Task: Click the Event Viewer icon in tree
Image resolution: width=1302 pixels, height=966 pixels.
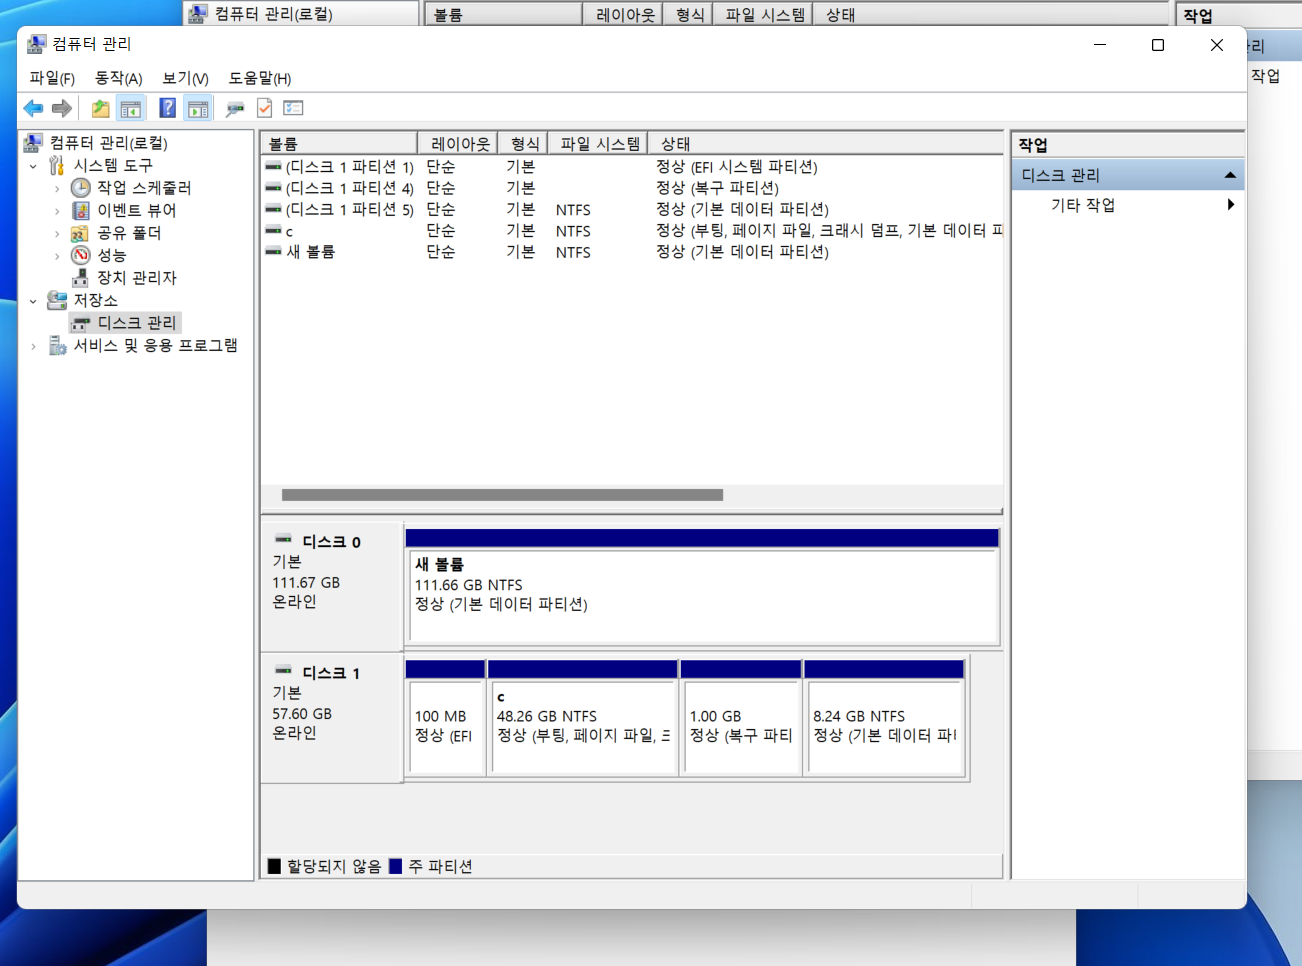Action: [81, 210]
